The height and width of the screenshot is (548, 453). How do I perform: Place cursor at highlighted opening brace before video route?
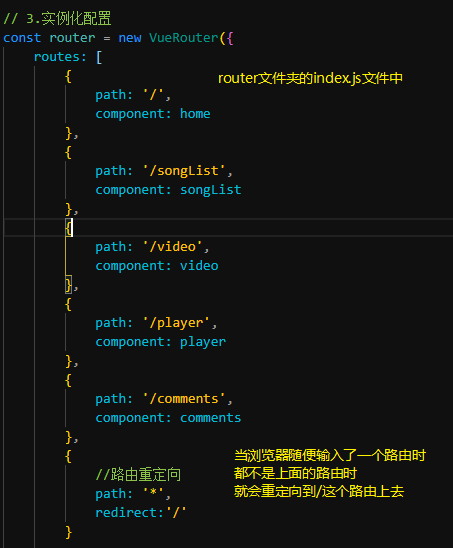click(x=69, y=228)
